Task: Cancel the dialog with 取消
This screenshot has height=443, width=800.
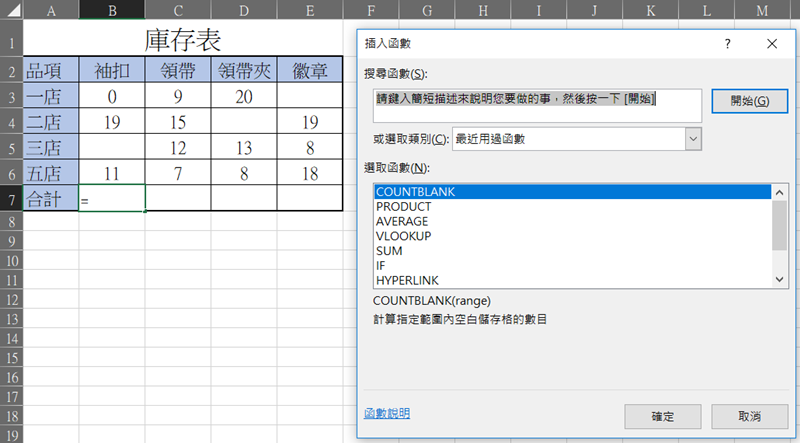Action: 749,416
